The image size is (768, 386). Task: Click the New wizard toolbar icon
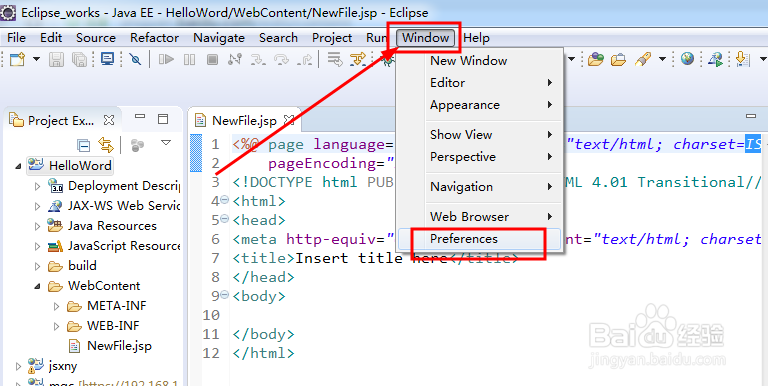coord(18,59)
